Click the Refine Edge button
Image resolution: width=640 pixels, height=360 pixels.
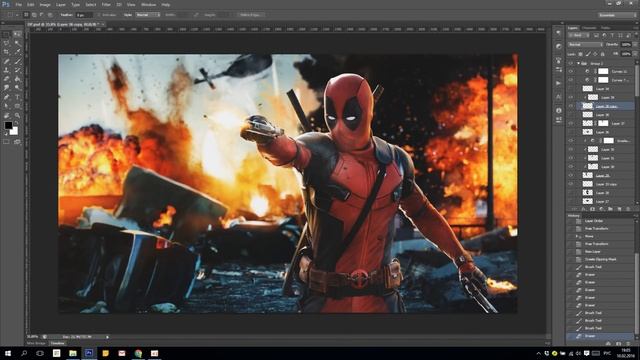251,15
